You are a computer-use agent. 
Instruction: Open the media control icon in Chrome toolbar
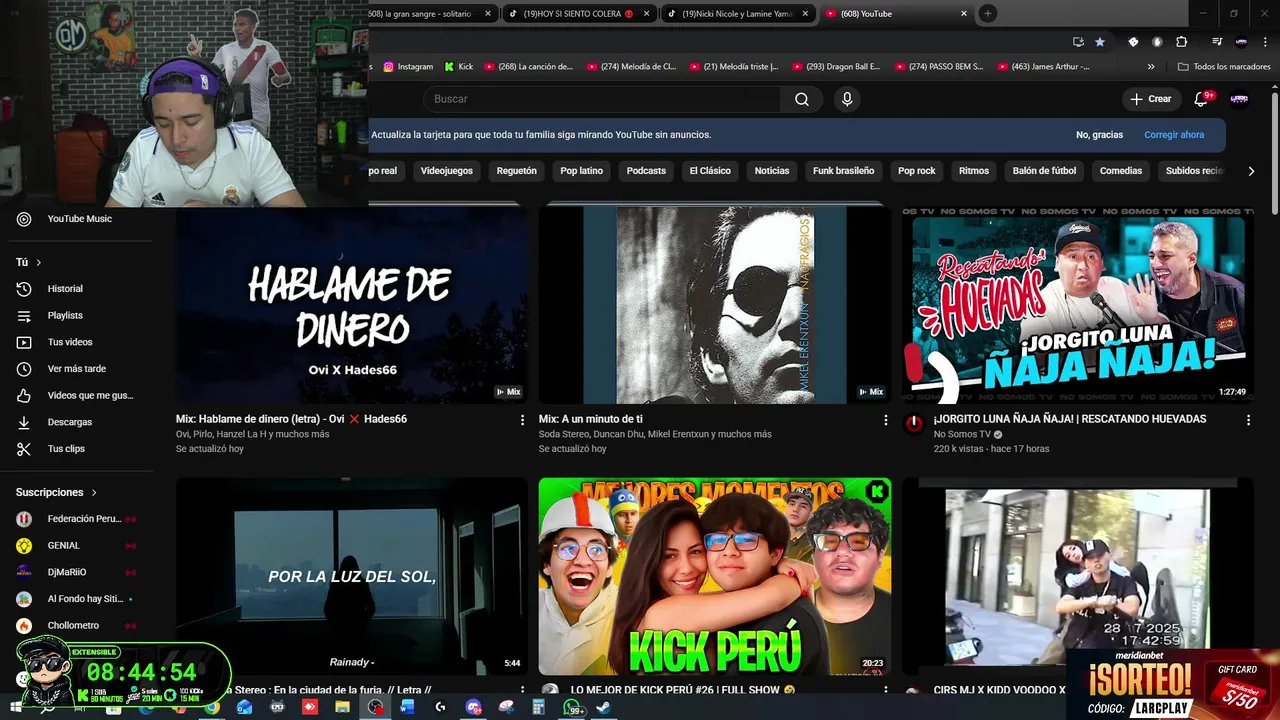(1217, 42)
